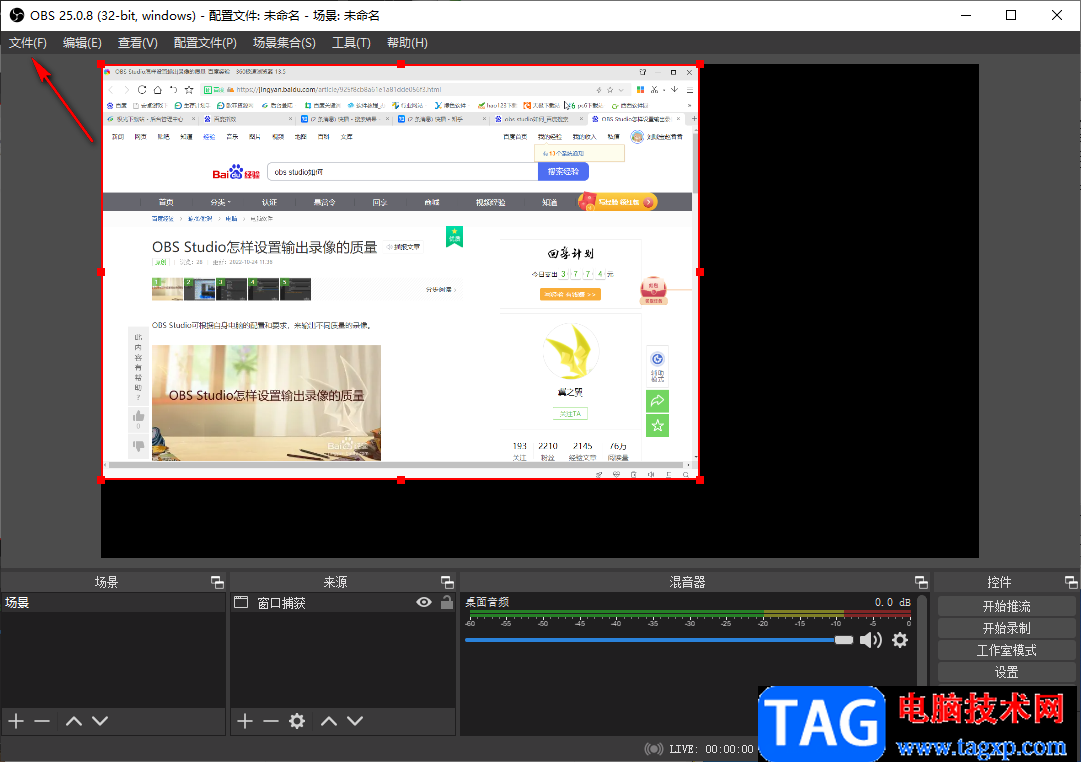This screenshot has height=762, width=1081.
Task: Select the 窗口捕获 source row
Action: click(343, 603)
